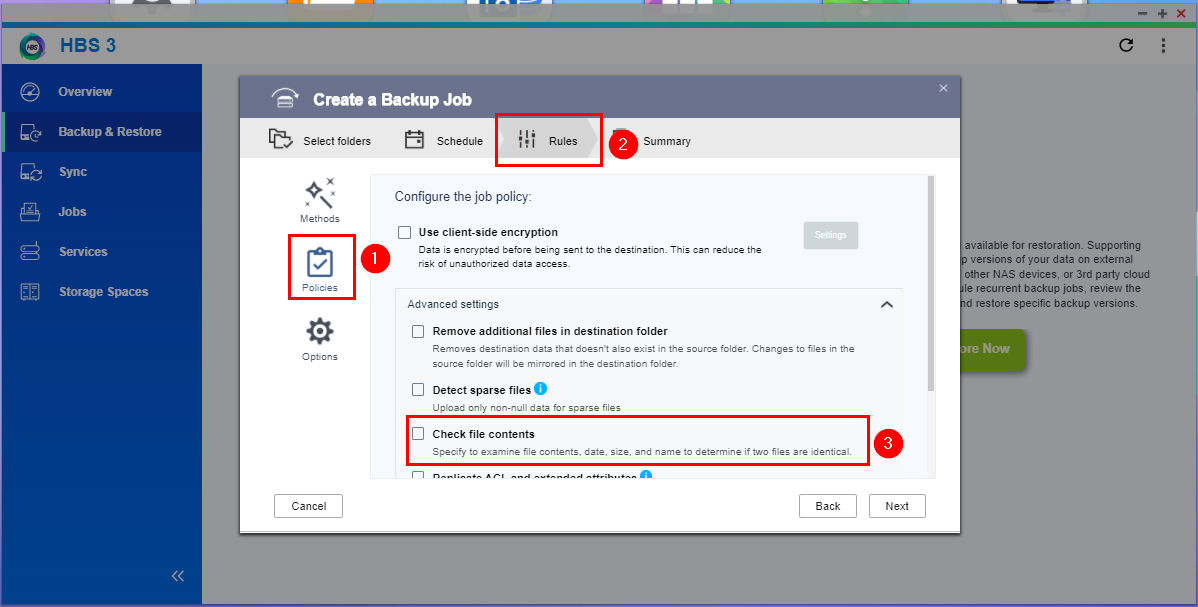Image resolution: width=1198 pixels, height=607 pixels.
Task: Collapse the Advanced settings section
Action: pos(886,304)
